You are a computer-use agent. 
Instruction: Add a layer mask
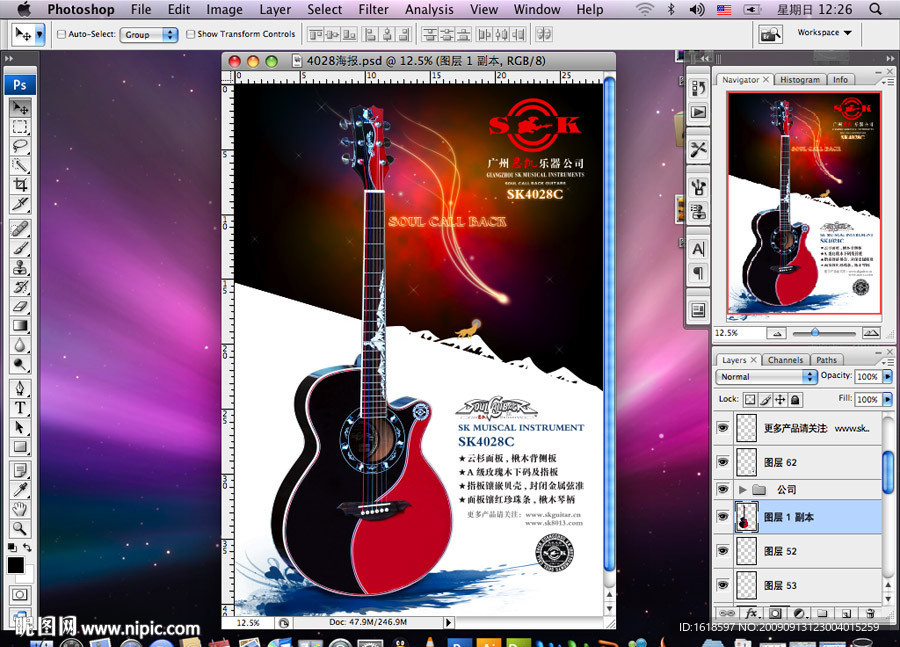(x=775, y=613)
